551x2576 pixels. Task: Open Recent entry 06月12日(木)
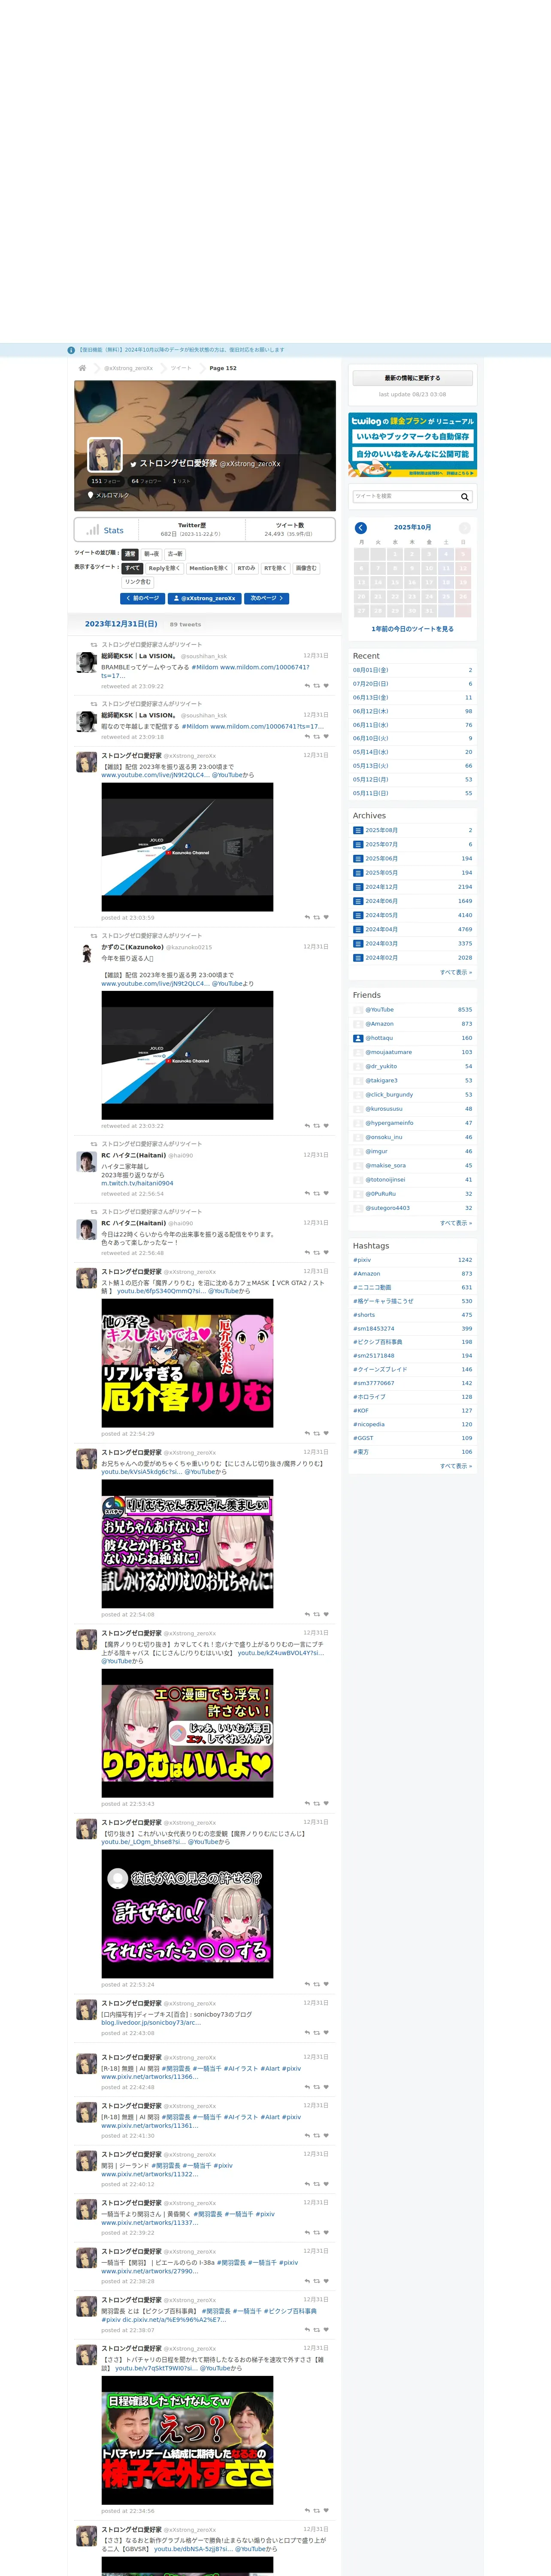tap(412, 711)
